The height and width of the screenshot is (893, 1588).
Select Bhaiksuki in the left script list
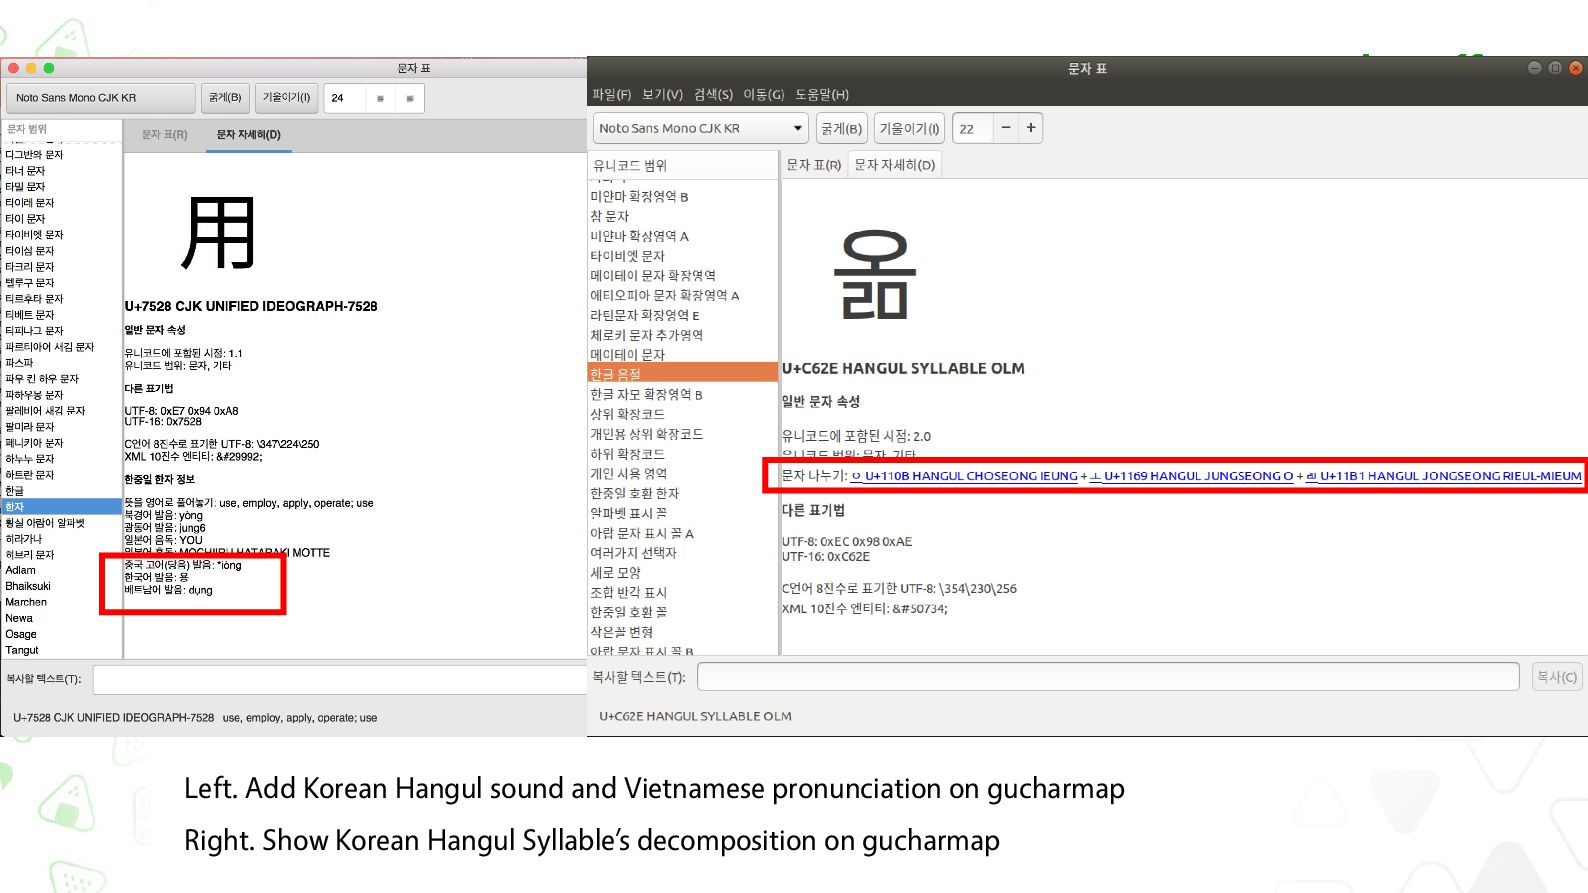61,586
